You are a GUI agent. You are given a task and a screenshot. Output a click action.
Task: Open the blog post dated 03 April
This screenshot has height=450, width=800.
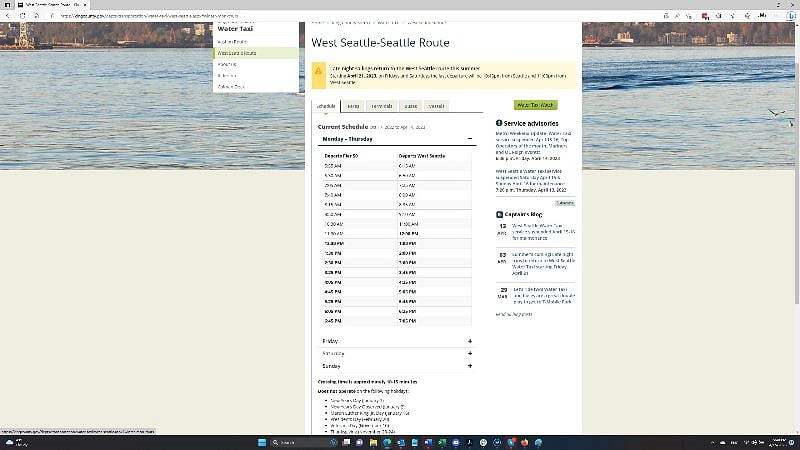point(543,263)
